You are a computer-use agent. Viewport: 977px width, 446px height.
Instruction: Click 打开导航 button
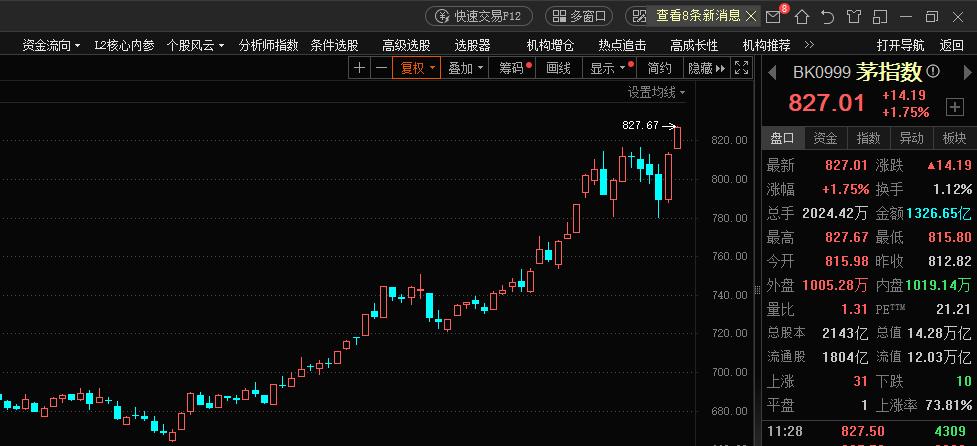[900, 45]
